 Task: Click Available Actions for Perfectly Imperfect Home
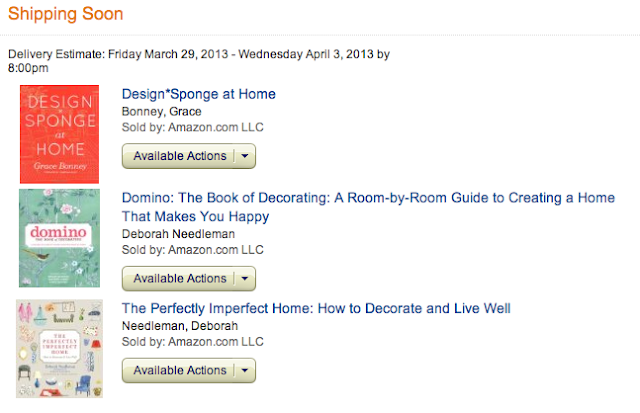point(179,370)
